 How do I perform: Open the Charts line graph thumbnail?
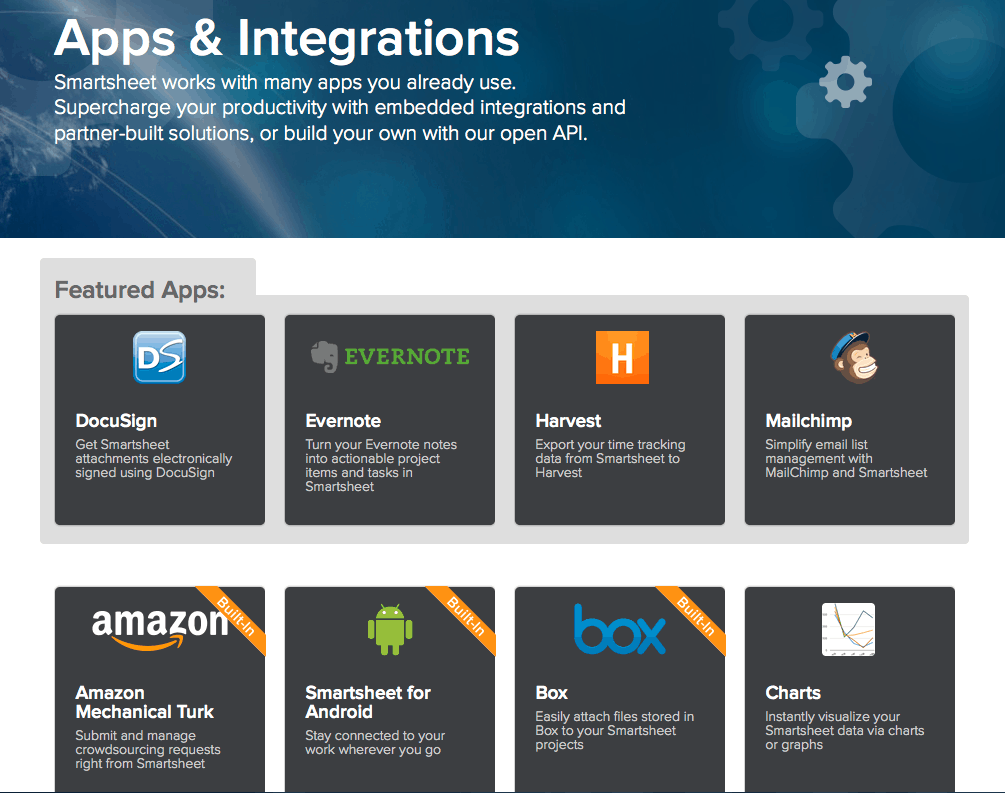[x=849, y=630]
